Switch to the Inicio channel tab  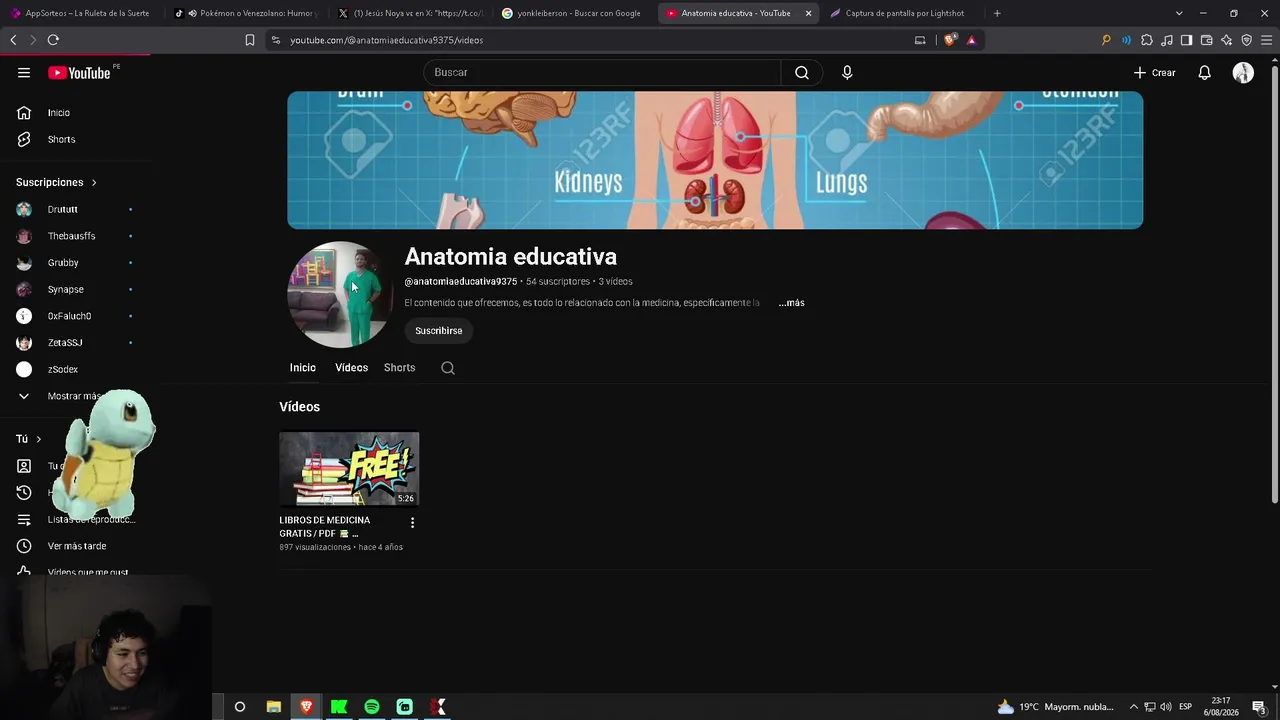pyautogui.click(x=302, y=368)
